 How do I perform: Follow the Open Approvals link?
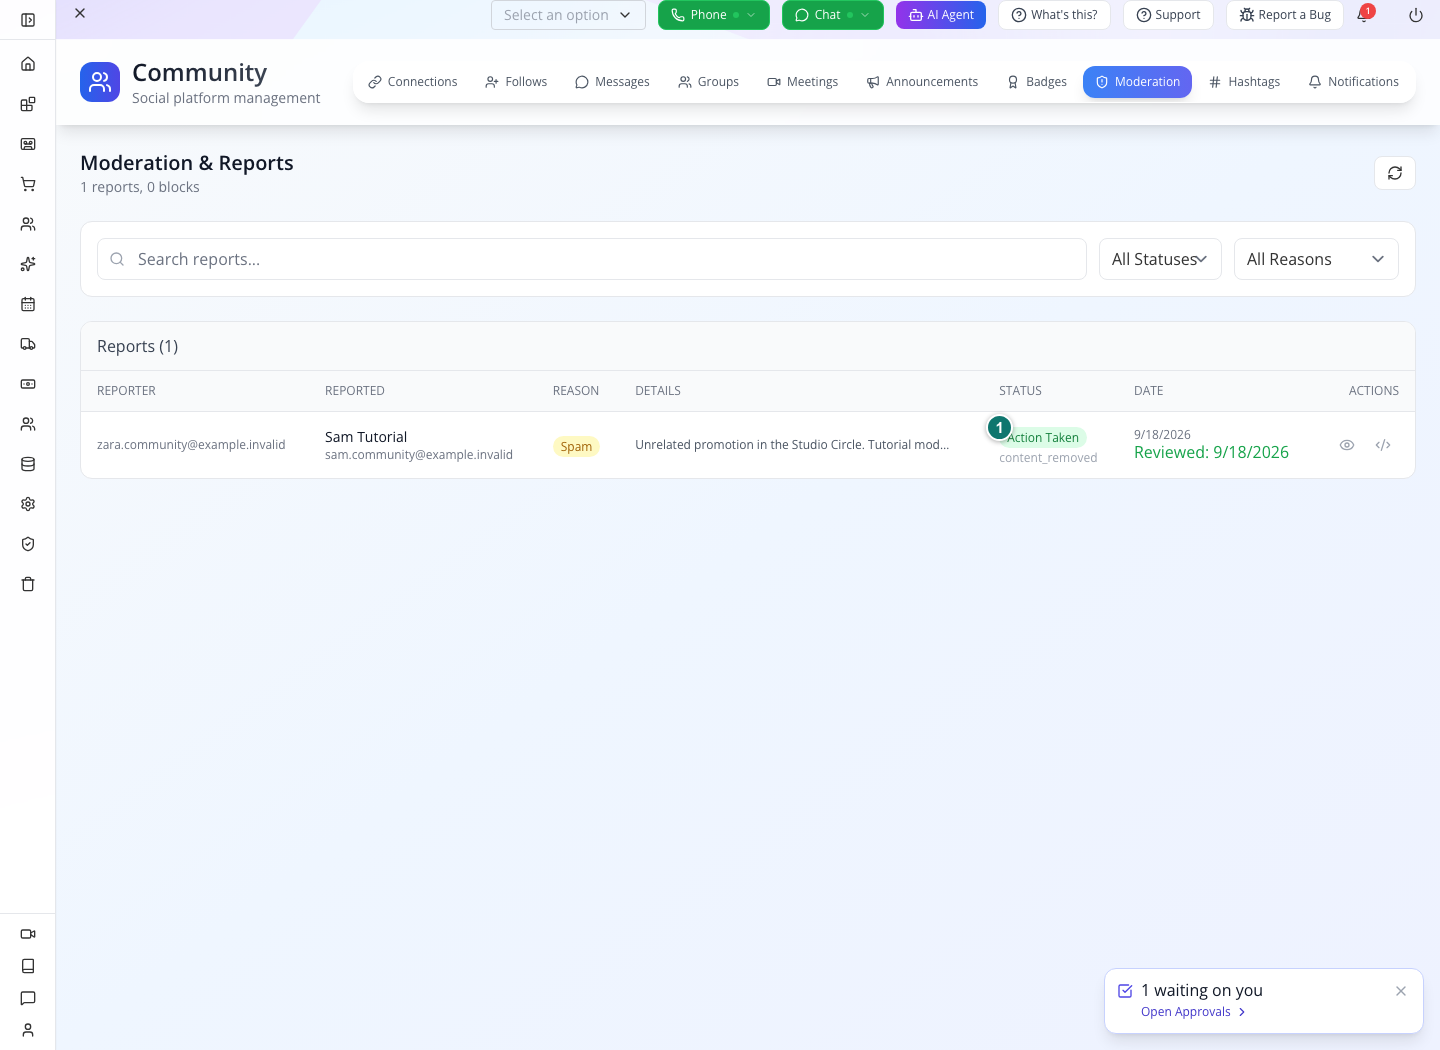coord(1193,1012)
